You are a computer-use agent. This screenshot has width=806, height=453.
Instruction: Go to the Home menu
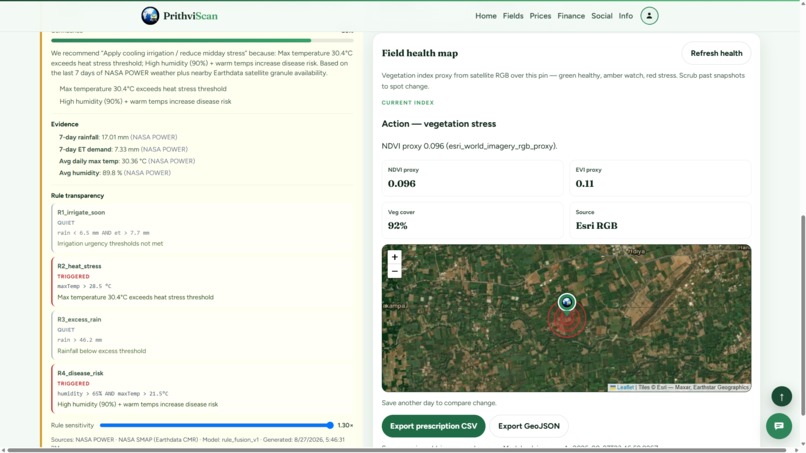coord(486,16)
